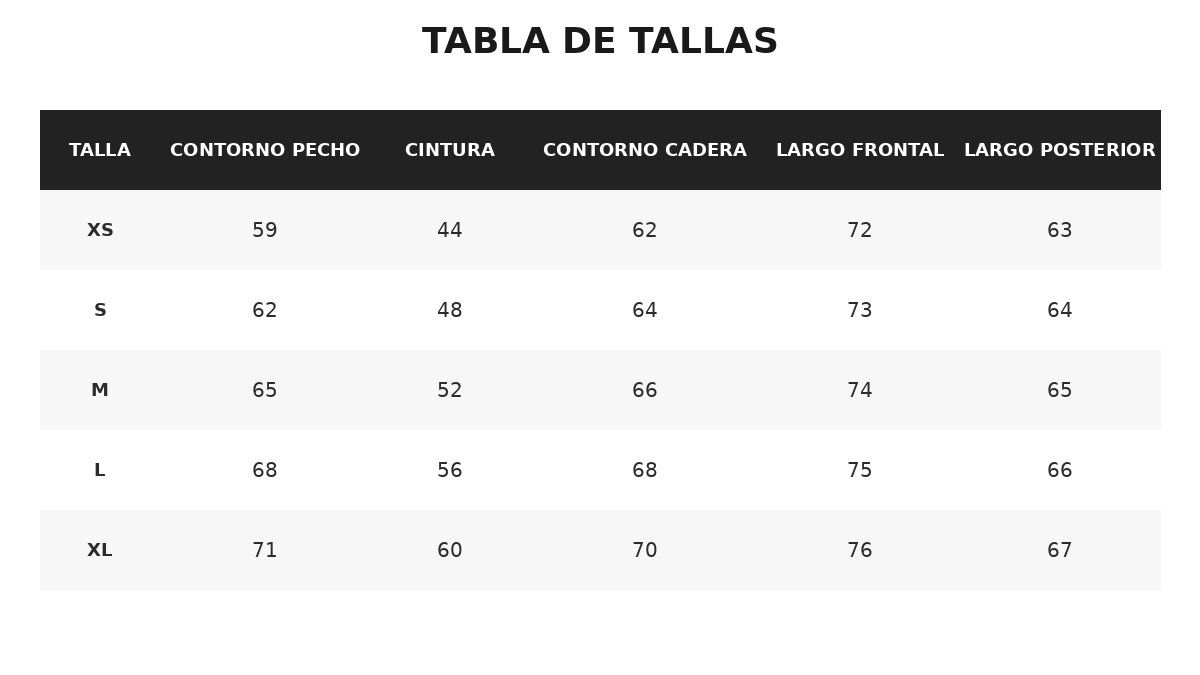Select XL chest value 71
The height and width of the screenshot is (675, 1200).
tap(265, 551)
